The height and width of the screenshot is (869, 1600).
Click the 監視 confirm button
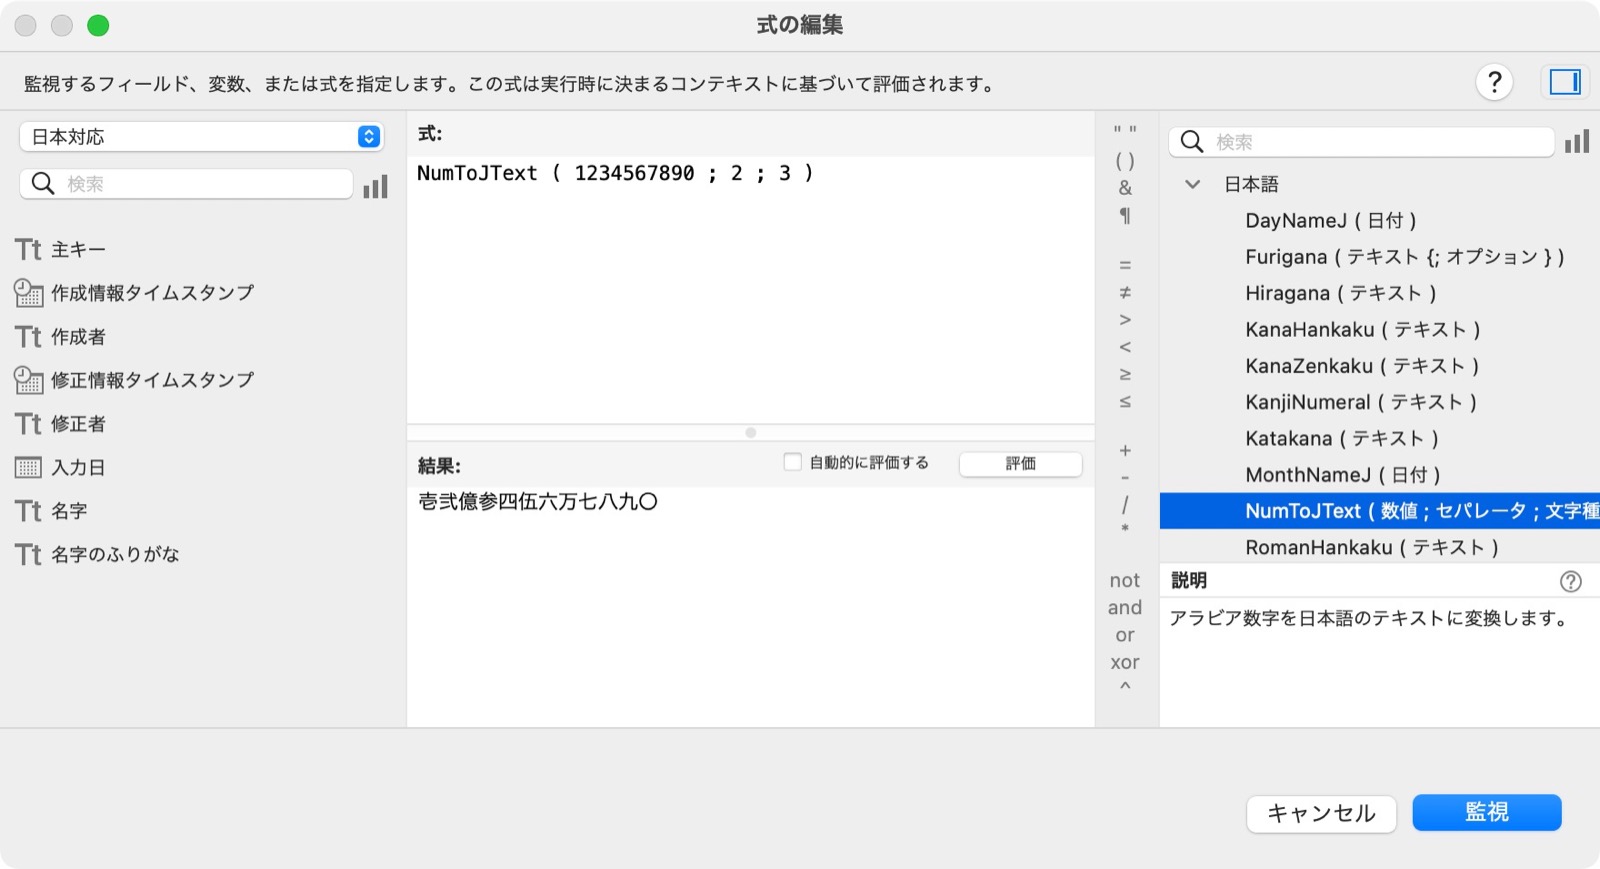click(1486, 812)
